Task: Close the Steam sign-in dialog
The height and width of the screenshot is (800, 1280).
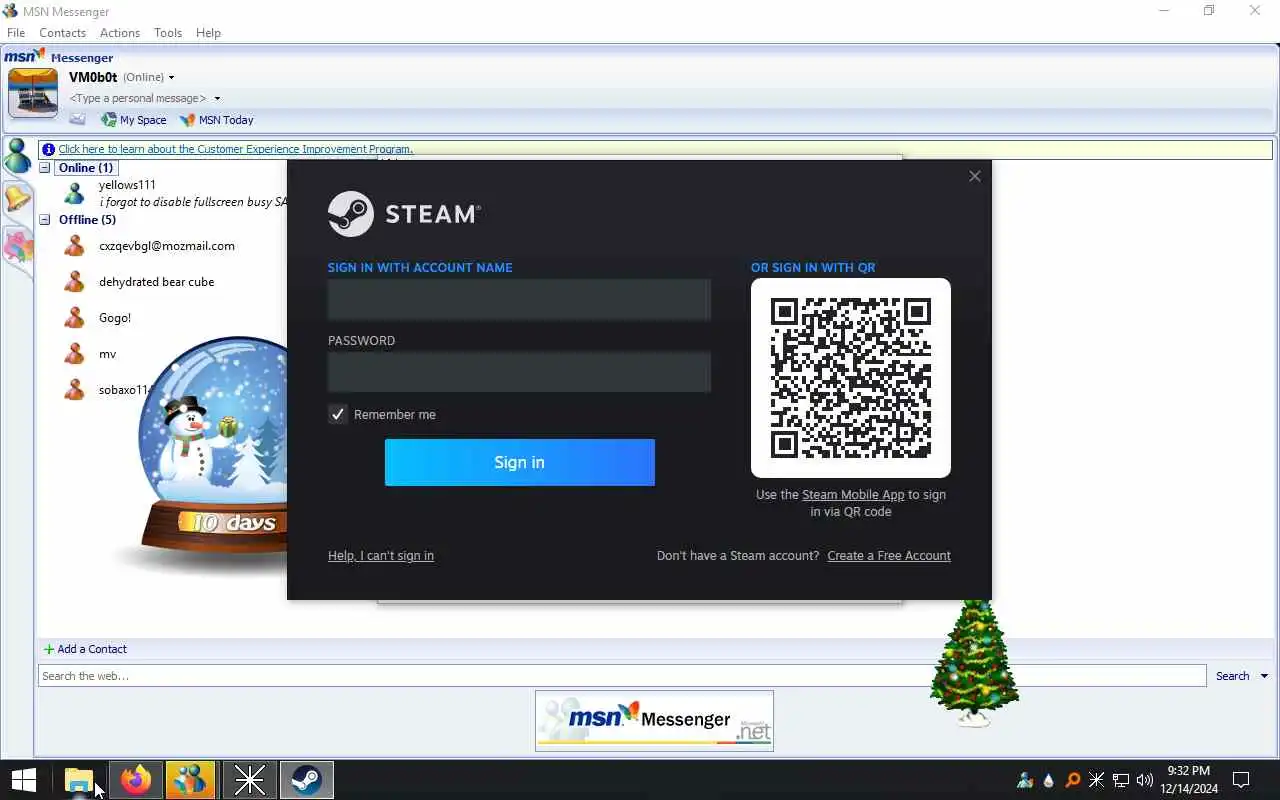Action: [975, 176]
